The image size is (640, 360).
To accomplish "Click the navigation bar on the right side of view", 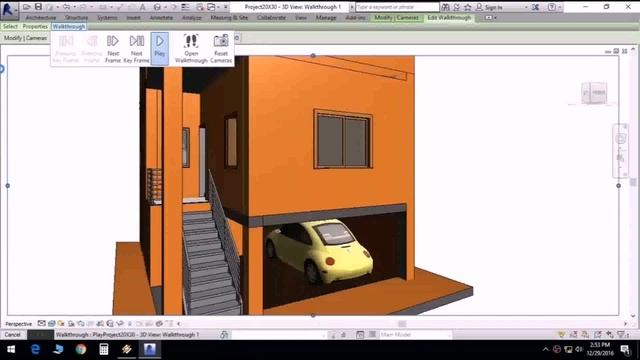I will [x=620, y=151].
